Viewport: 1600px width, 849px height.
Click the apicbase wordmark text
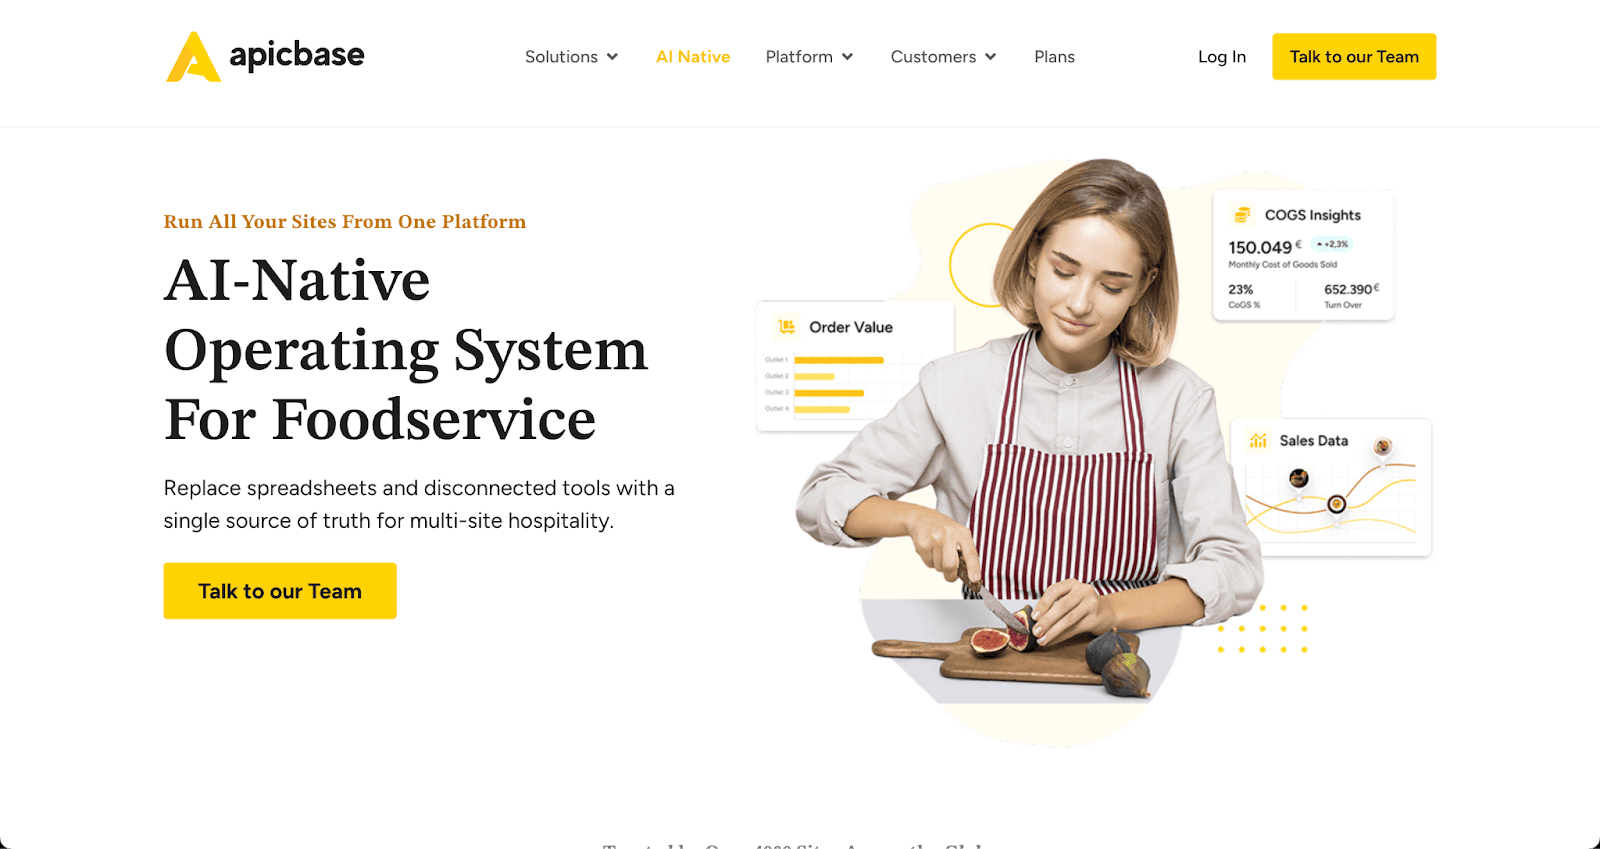pyautogui.click(x=297, y=55)
